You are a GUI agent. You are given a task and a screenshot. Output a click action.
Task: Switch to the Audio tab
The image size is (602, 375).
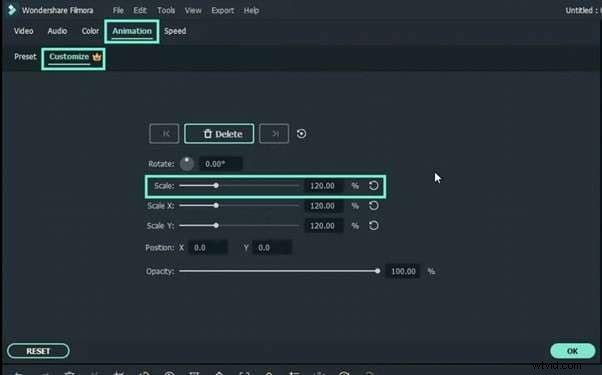pos(57,31)
